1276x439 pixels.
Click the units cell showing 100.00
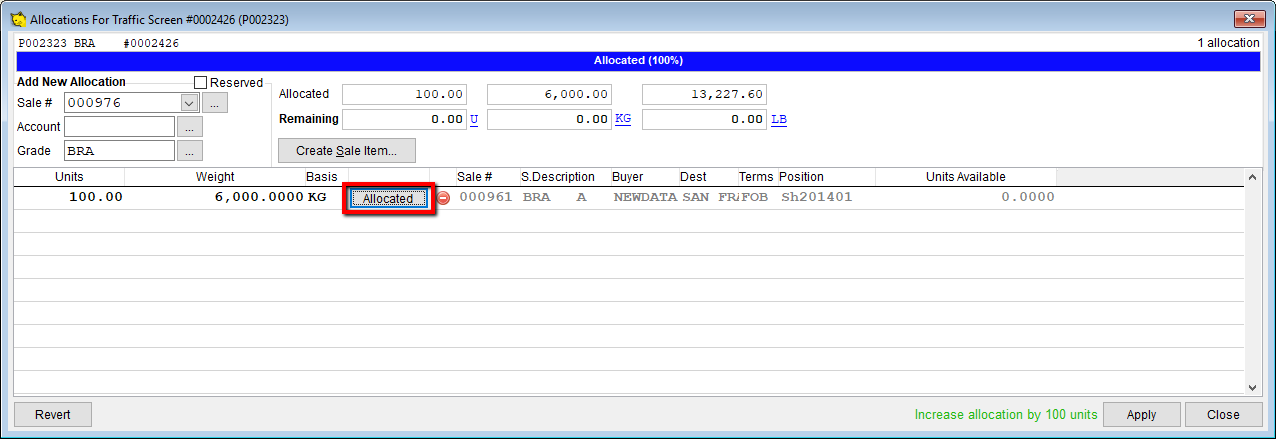(x=69, y=197)
